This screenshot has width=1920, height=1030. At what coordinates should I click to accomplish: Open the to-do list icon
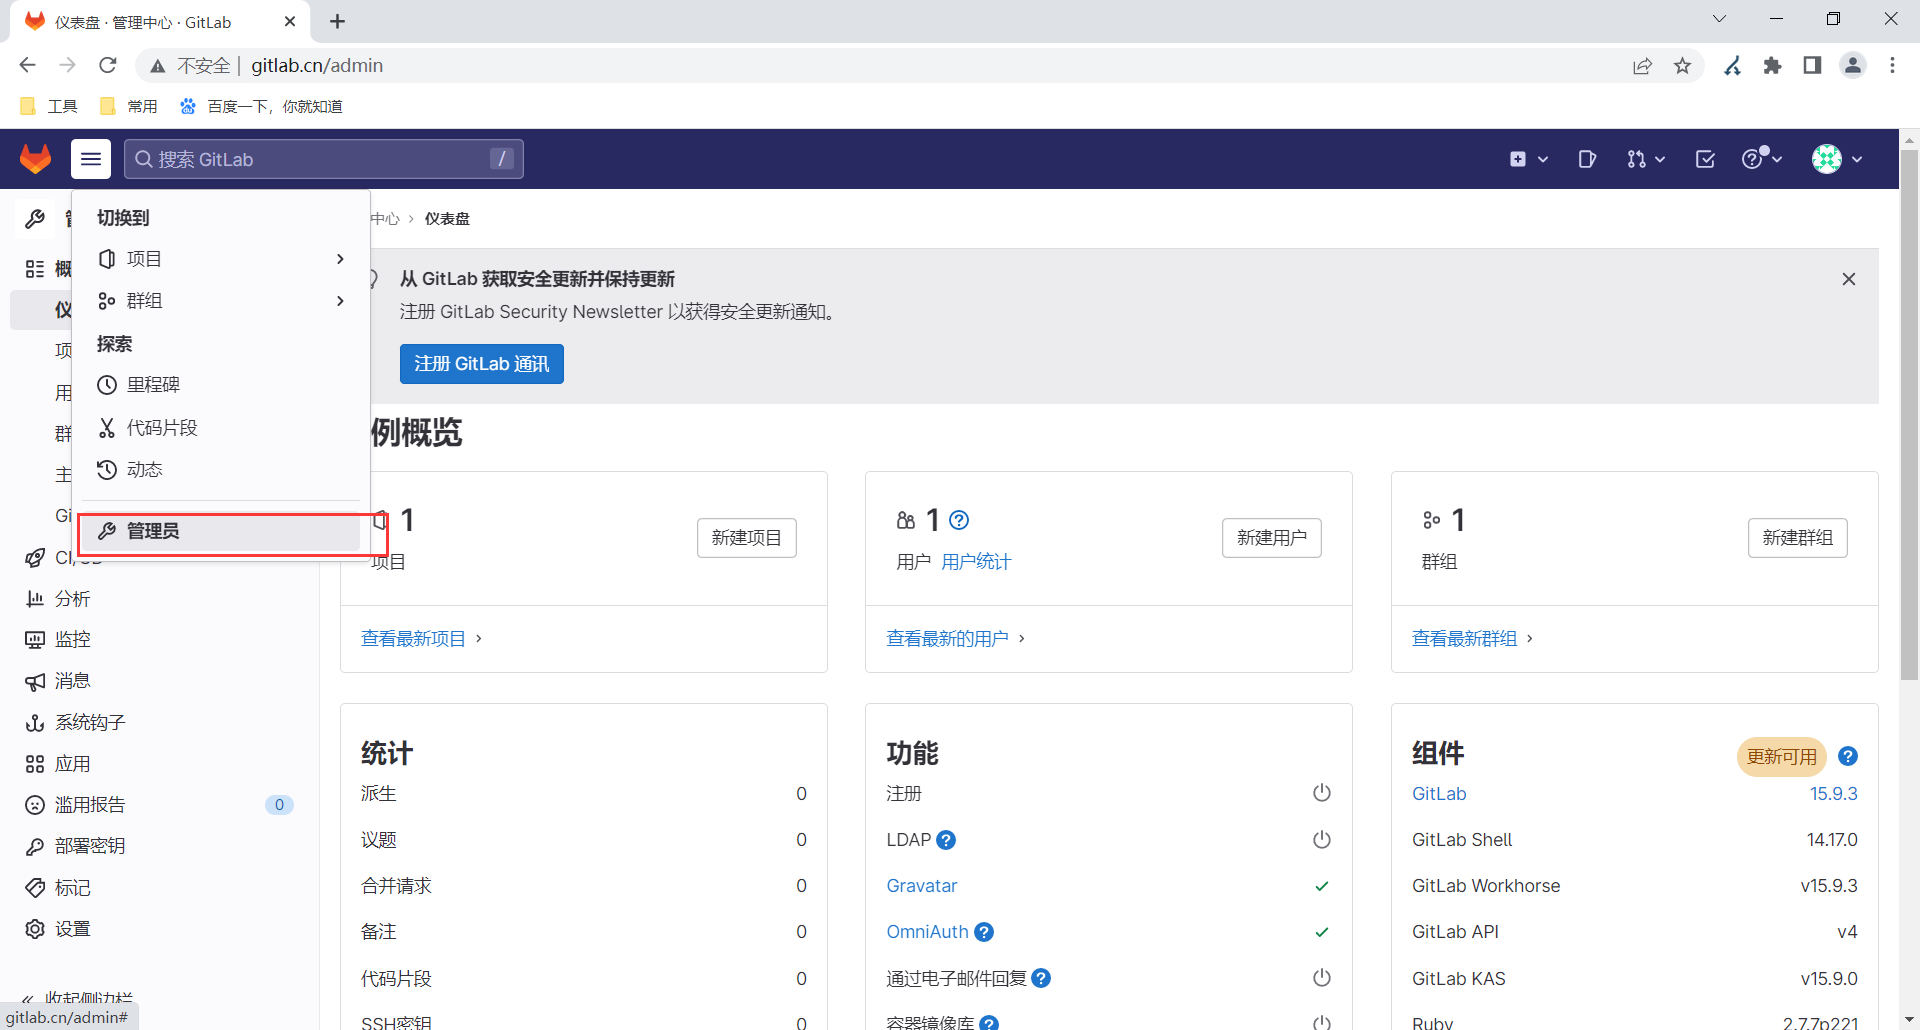click(1705, 159)
